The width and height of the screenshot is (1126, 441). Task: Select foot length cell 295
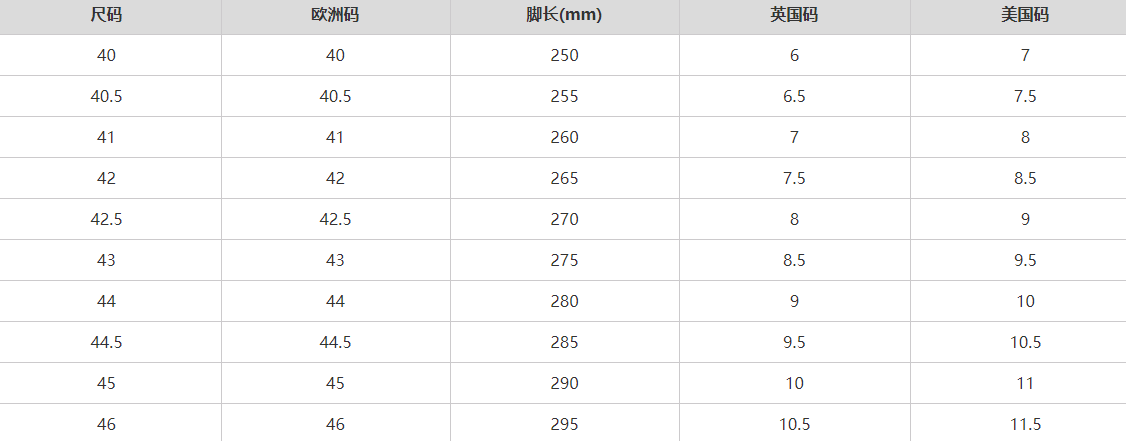coord(564,424)
